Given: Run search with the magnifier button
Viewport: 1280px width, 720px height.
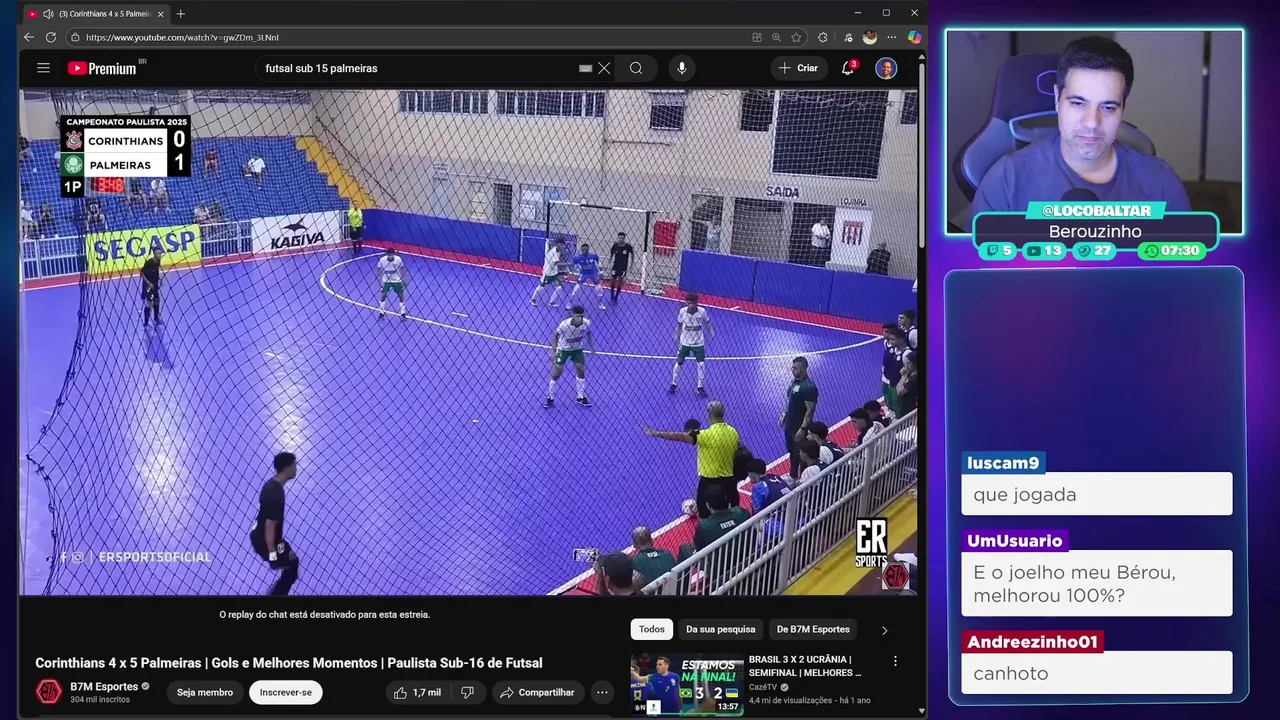Looking at the screenshot, I should point(636,68).
